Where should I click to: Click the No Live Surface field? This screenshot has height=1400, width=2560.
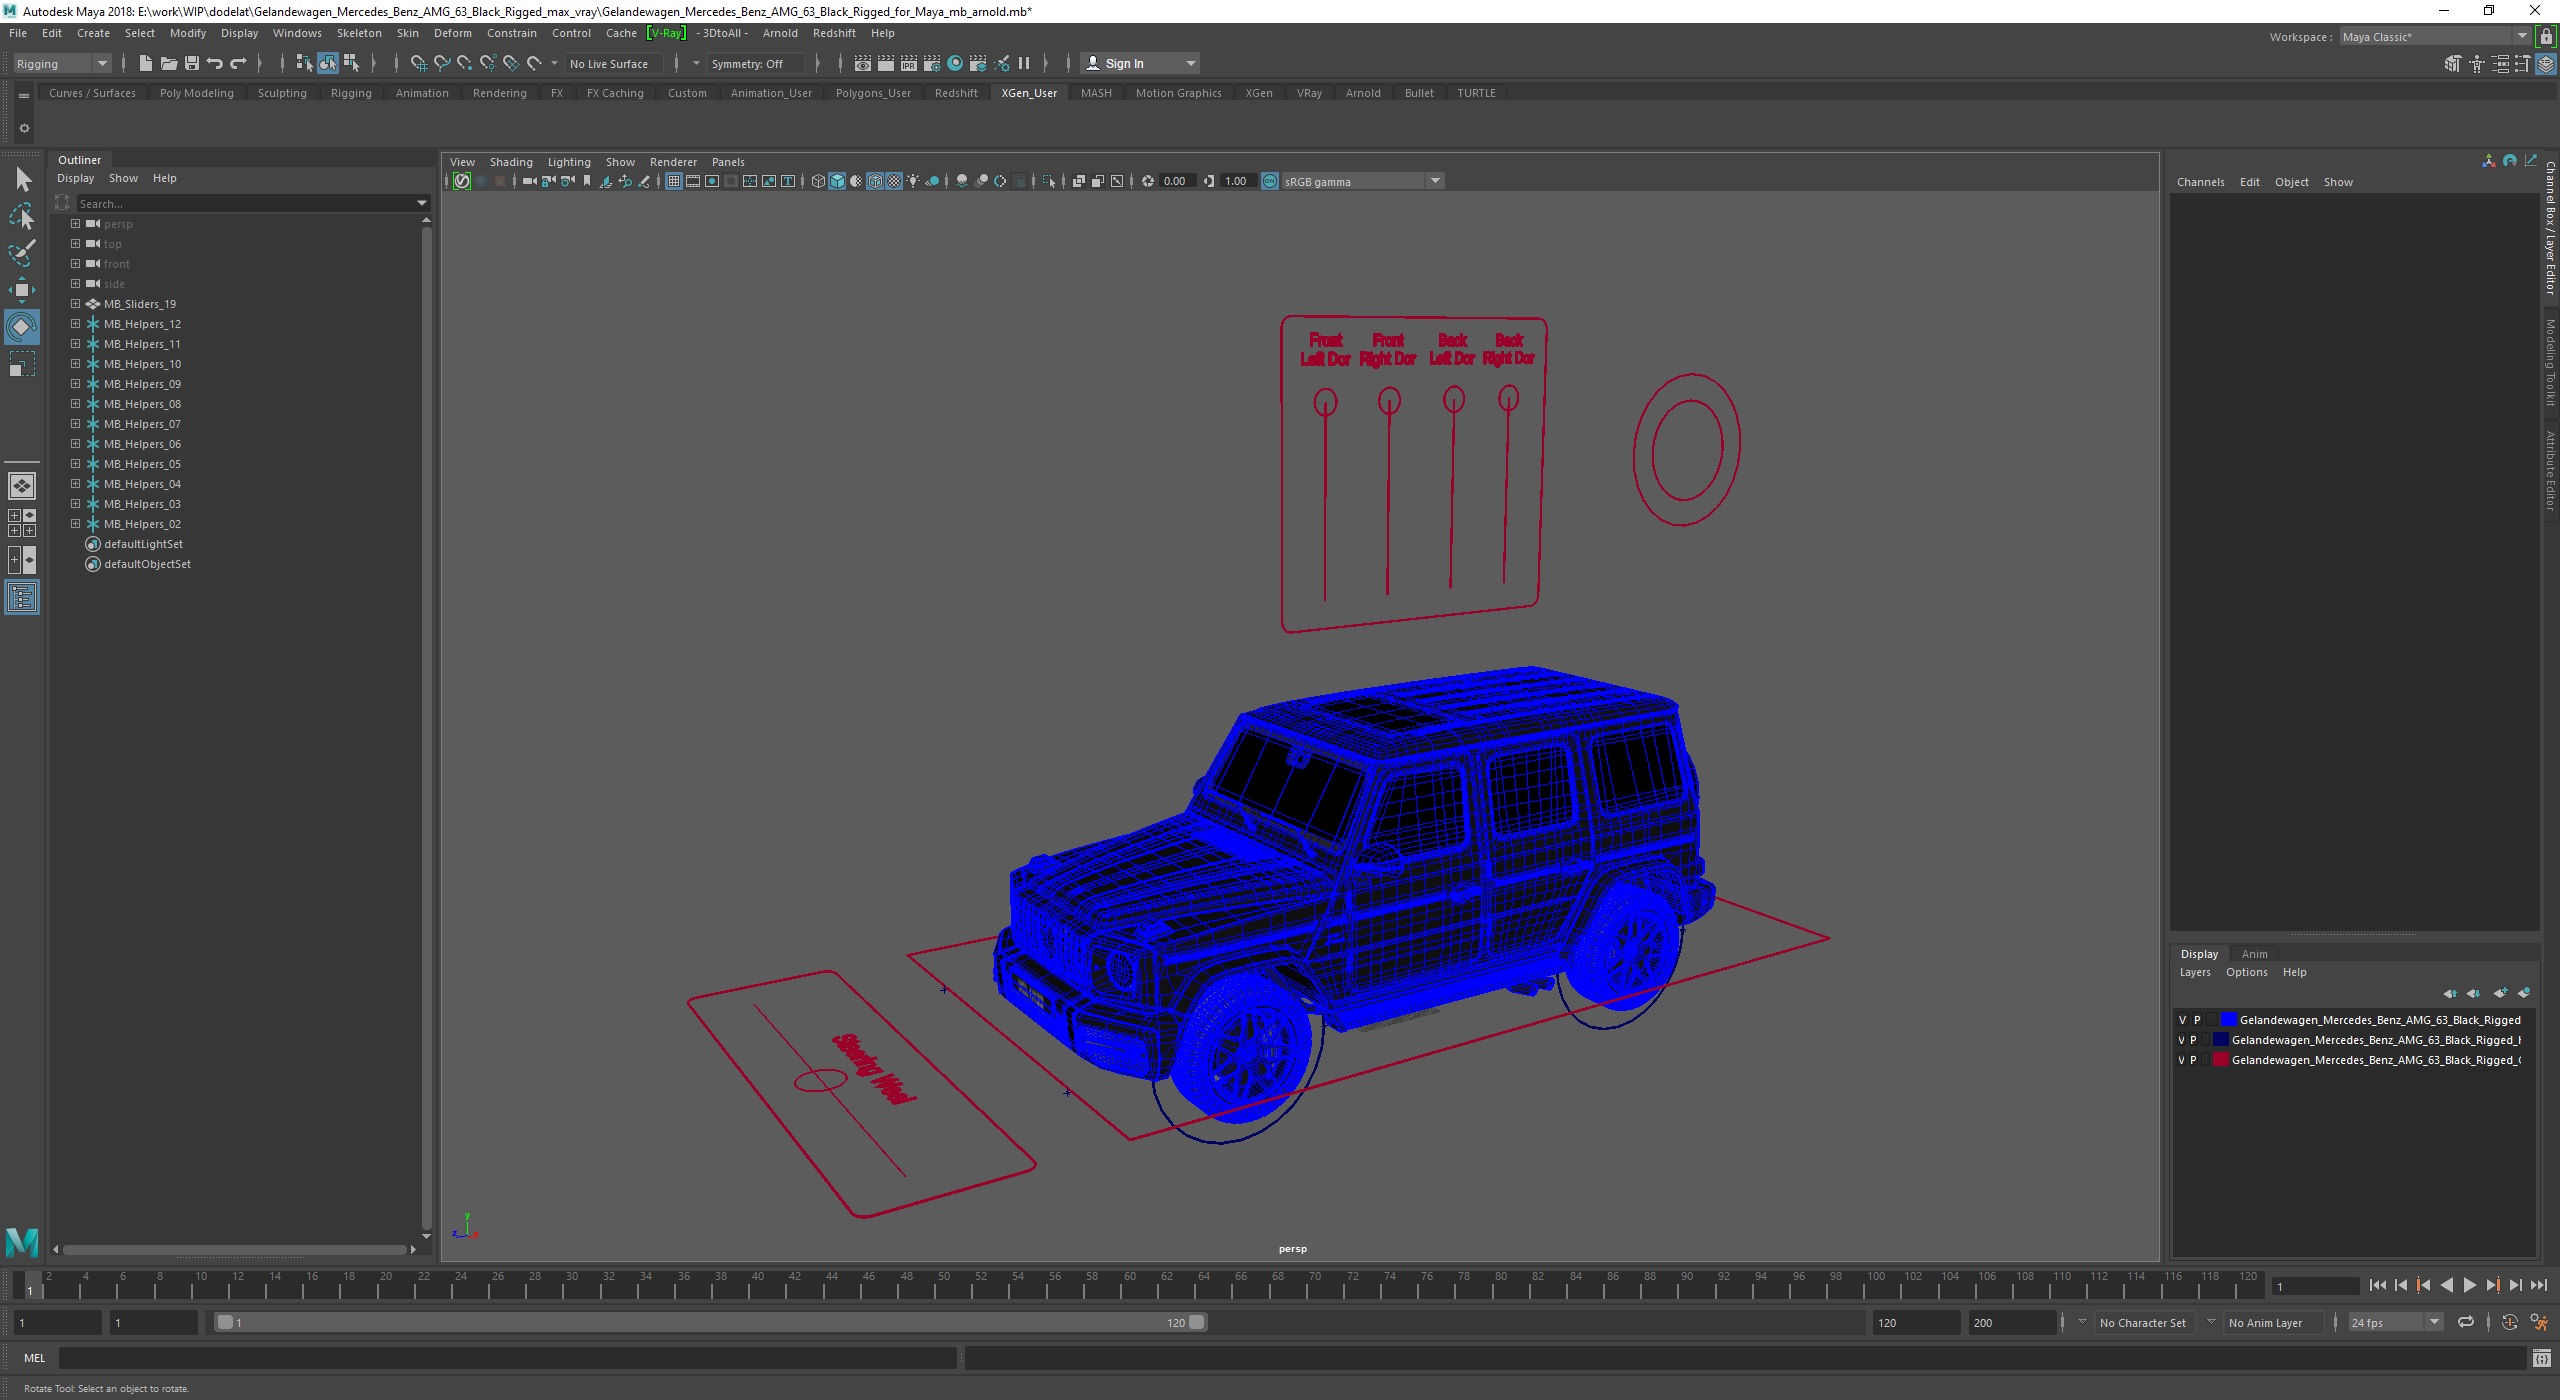(614, 63)
